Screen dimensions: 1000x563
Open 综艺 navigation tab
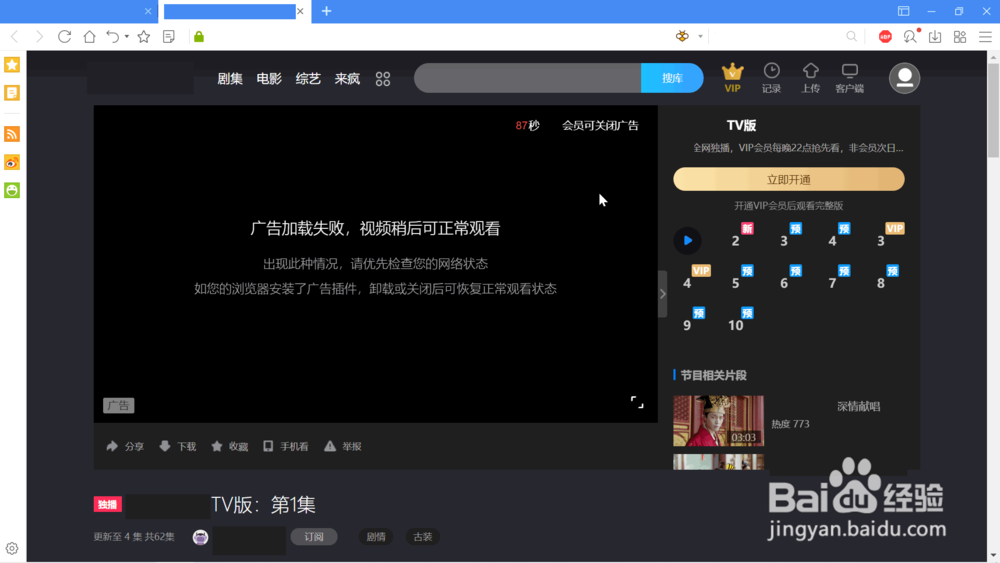[x=308, y=78]
